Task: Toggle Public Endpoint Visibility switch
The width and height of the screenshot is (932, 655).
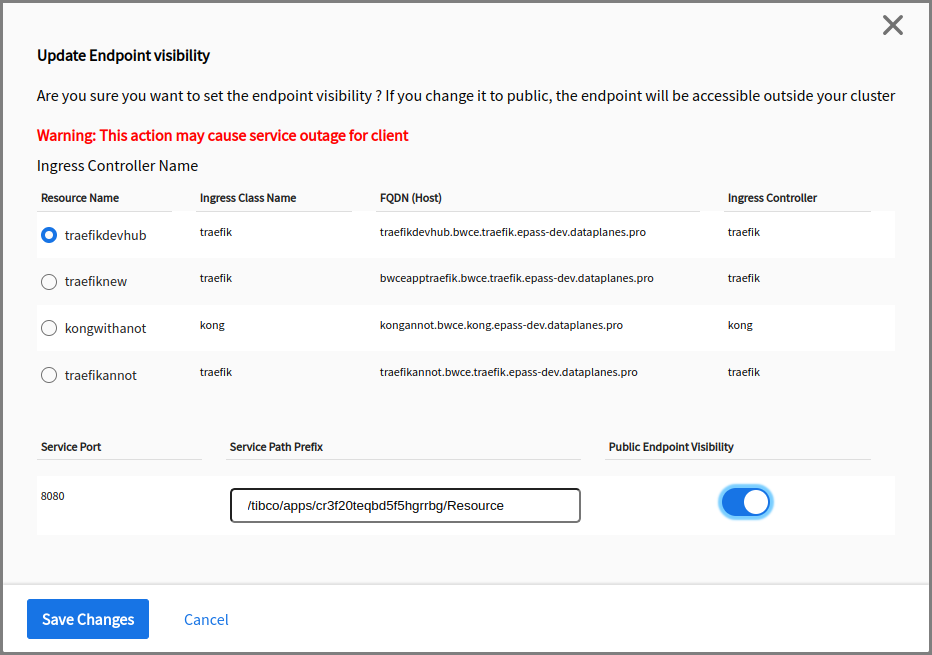Action: pyautogui.click(x=746, y=502)
